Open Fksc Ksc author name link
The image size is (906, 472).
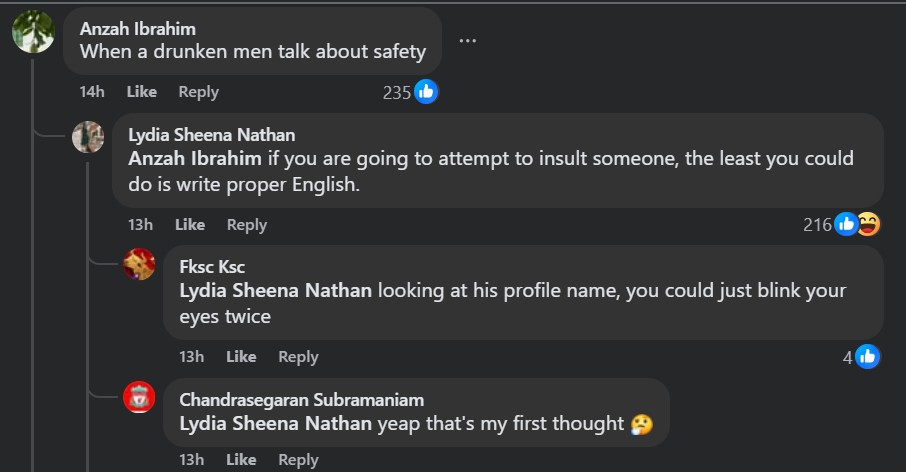[x=212, y=267]
